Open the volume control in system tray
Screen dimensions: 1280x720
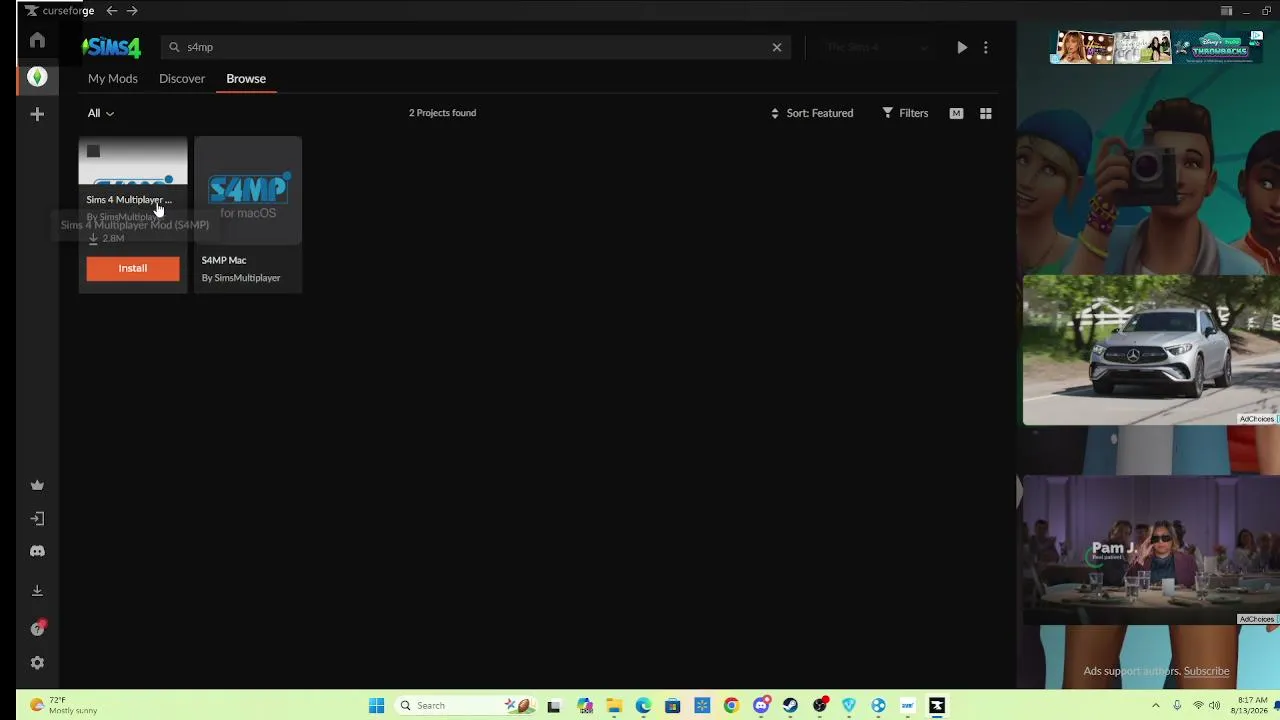(x=1215, y=706)
